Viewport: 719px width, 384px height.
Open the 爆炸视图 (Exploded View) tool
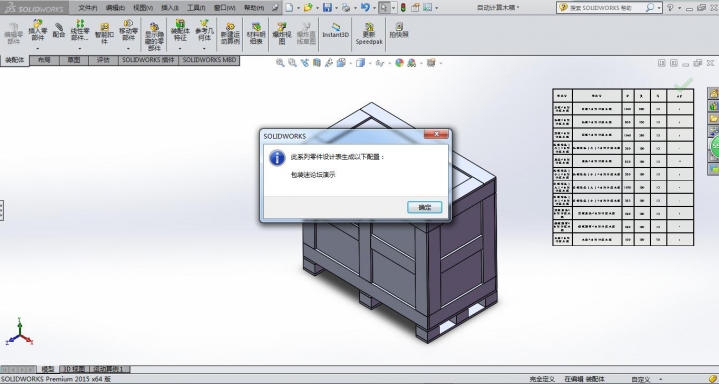point(282,33)
